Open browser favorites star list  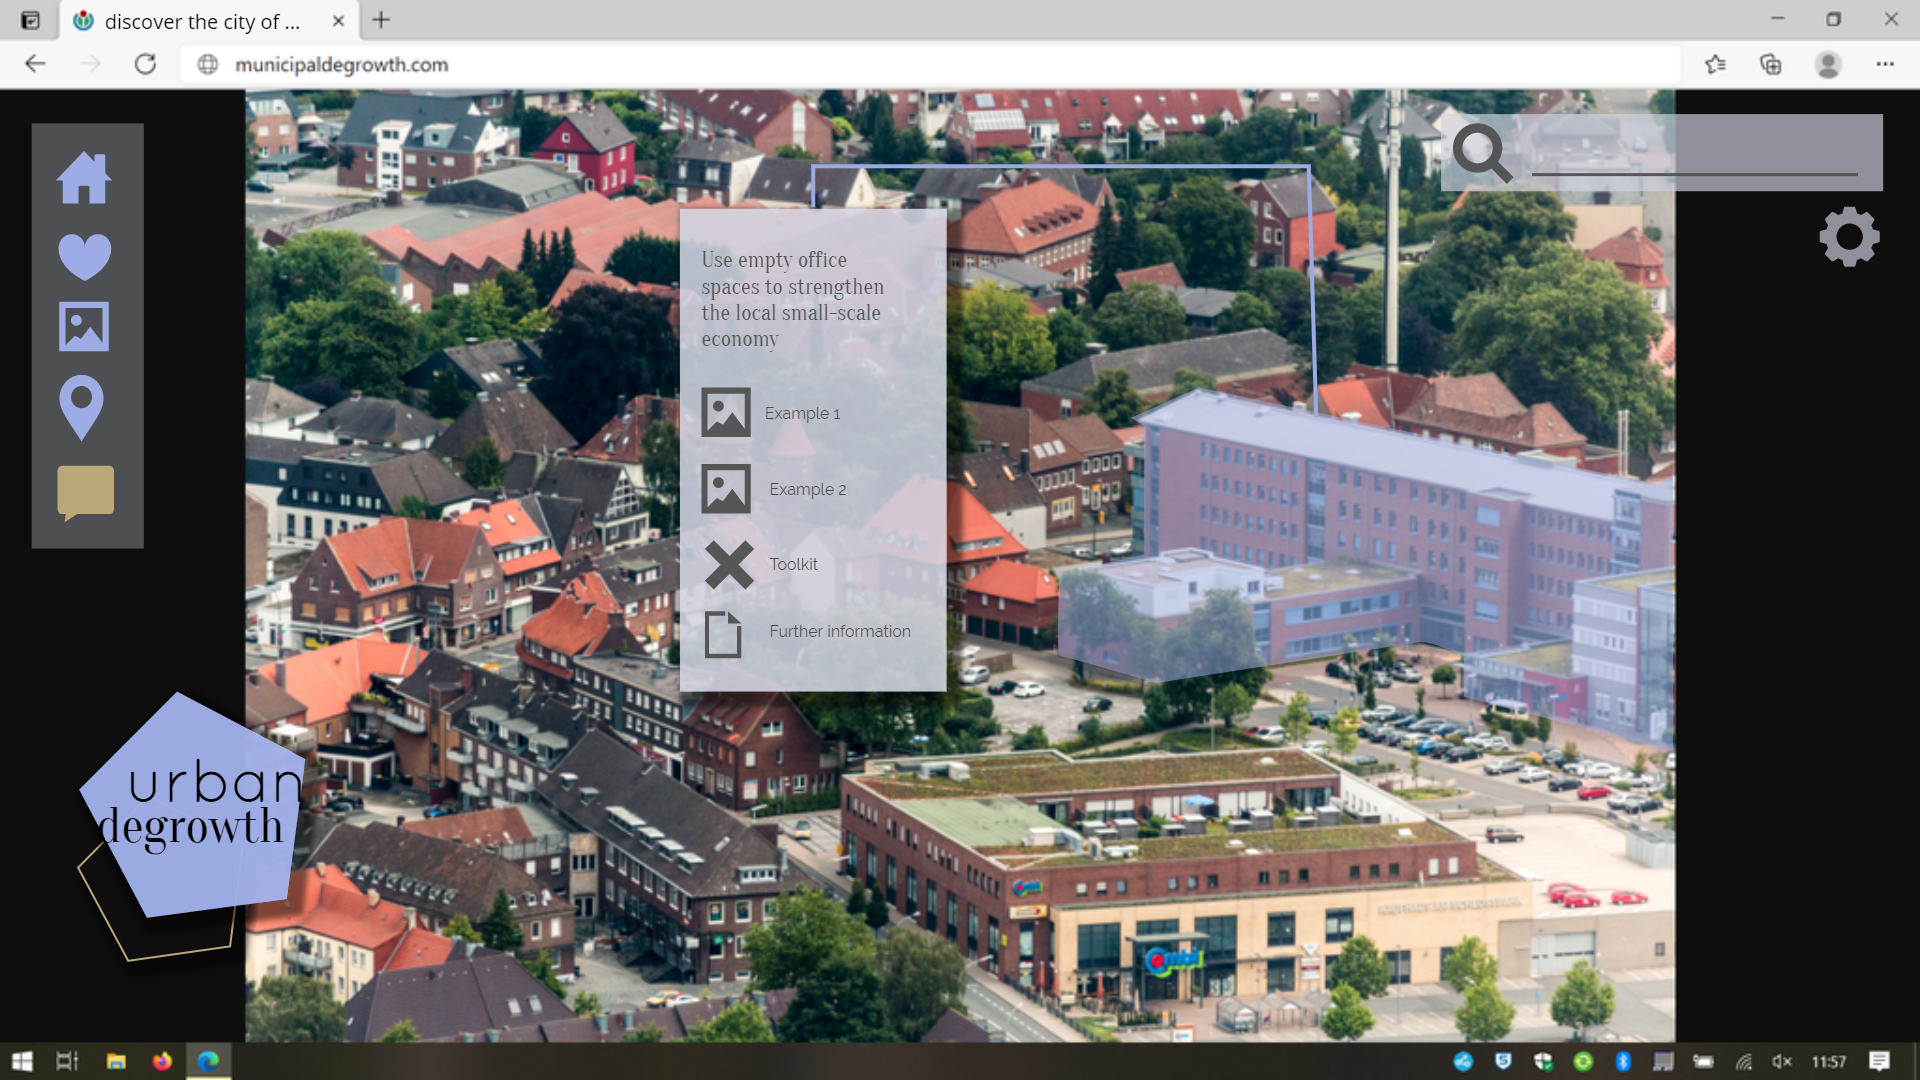(x=1715, y=64)
